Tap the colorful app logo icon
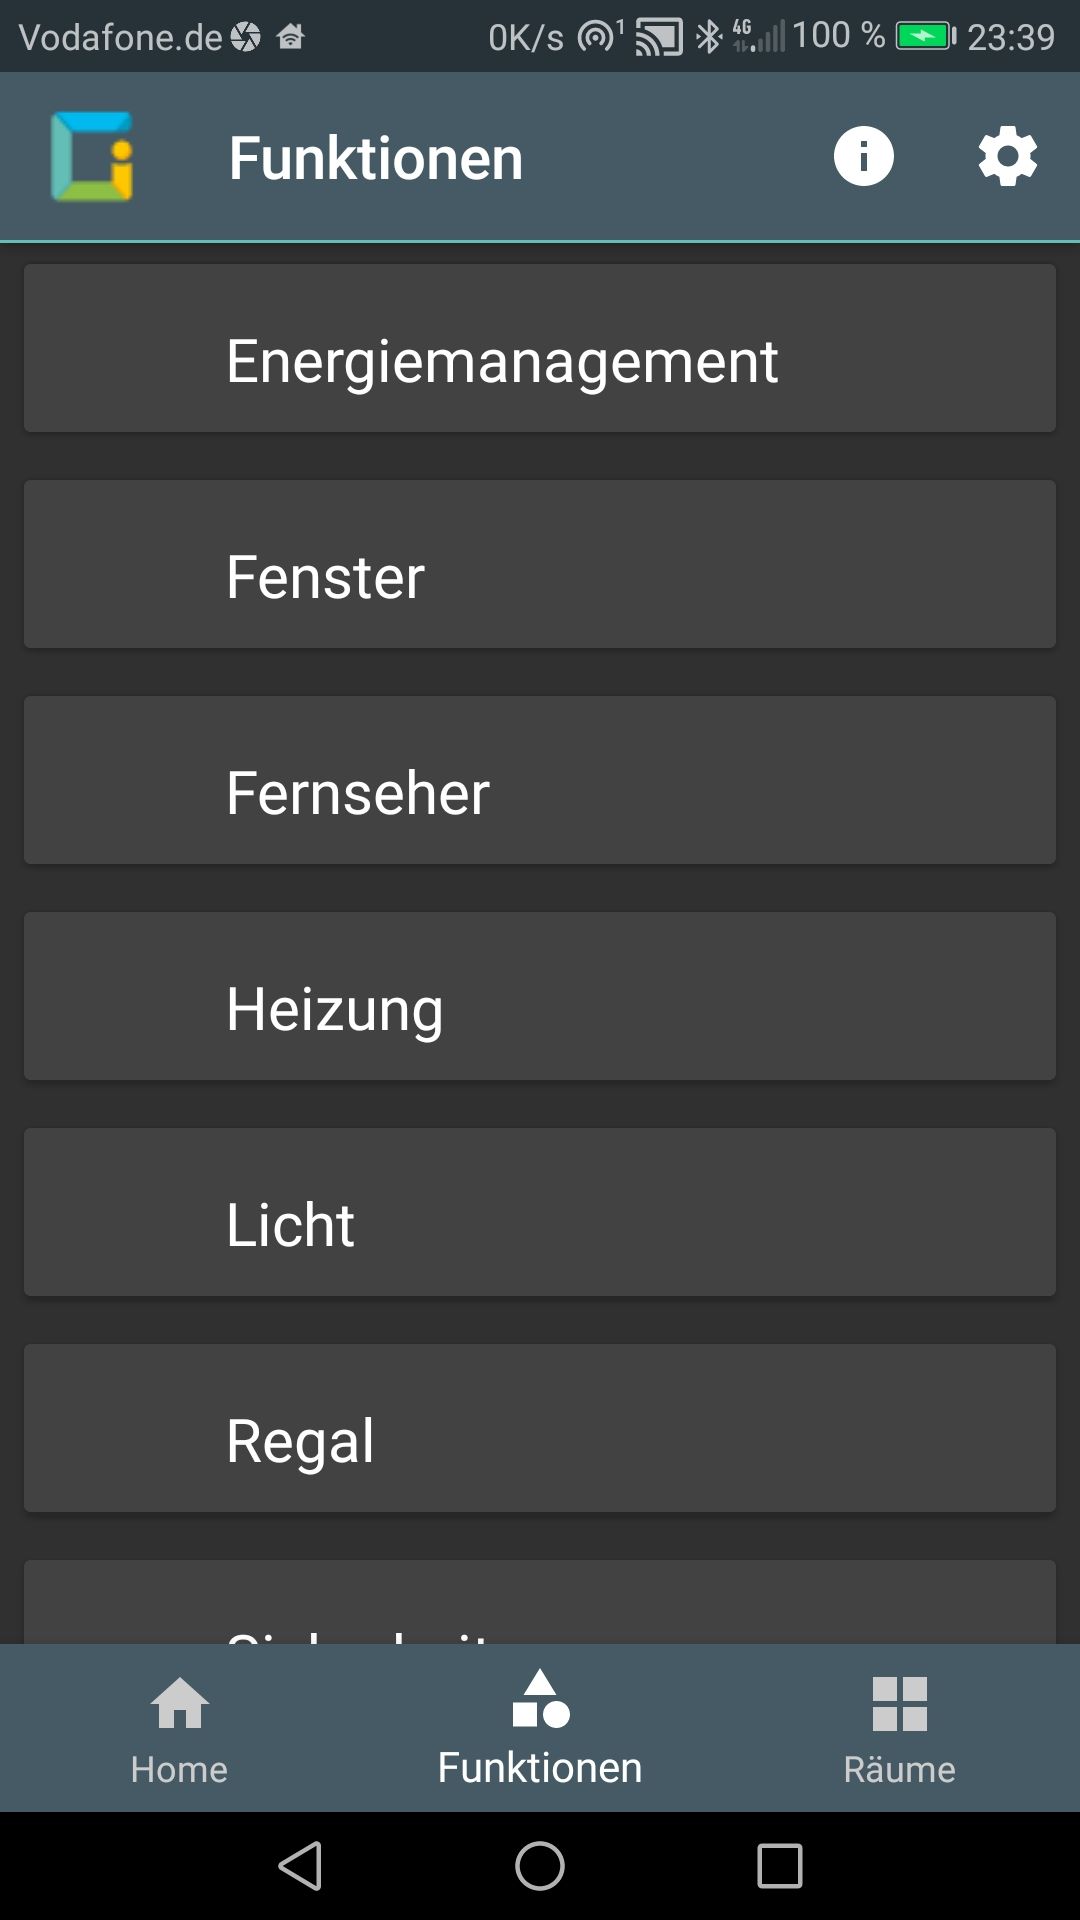The height and width of the screenshot is (1920, 1080). 92,156
